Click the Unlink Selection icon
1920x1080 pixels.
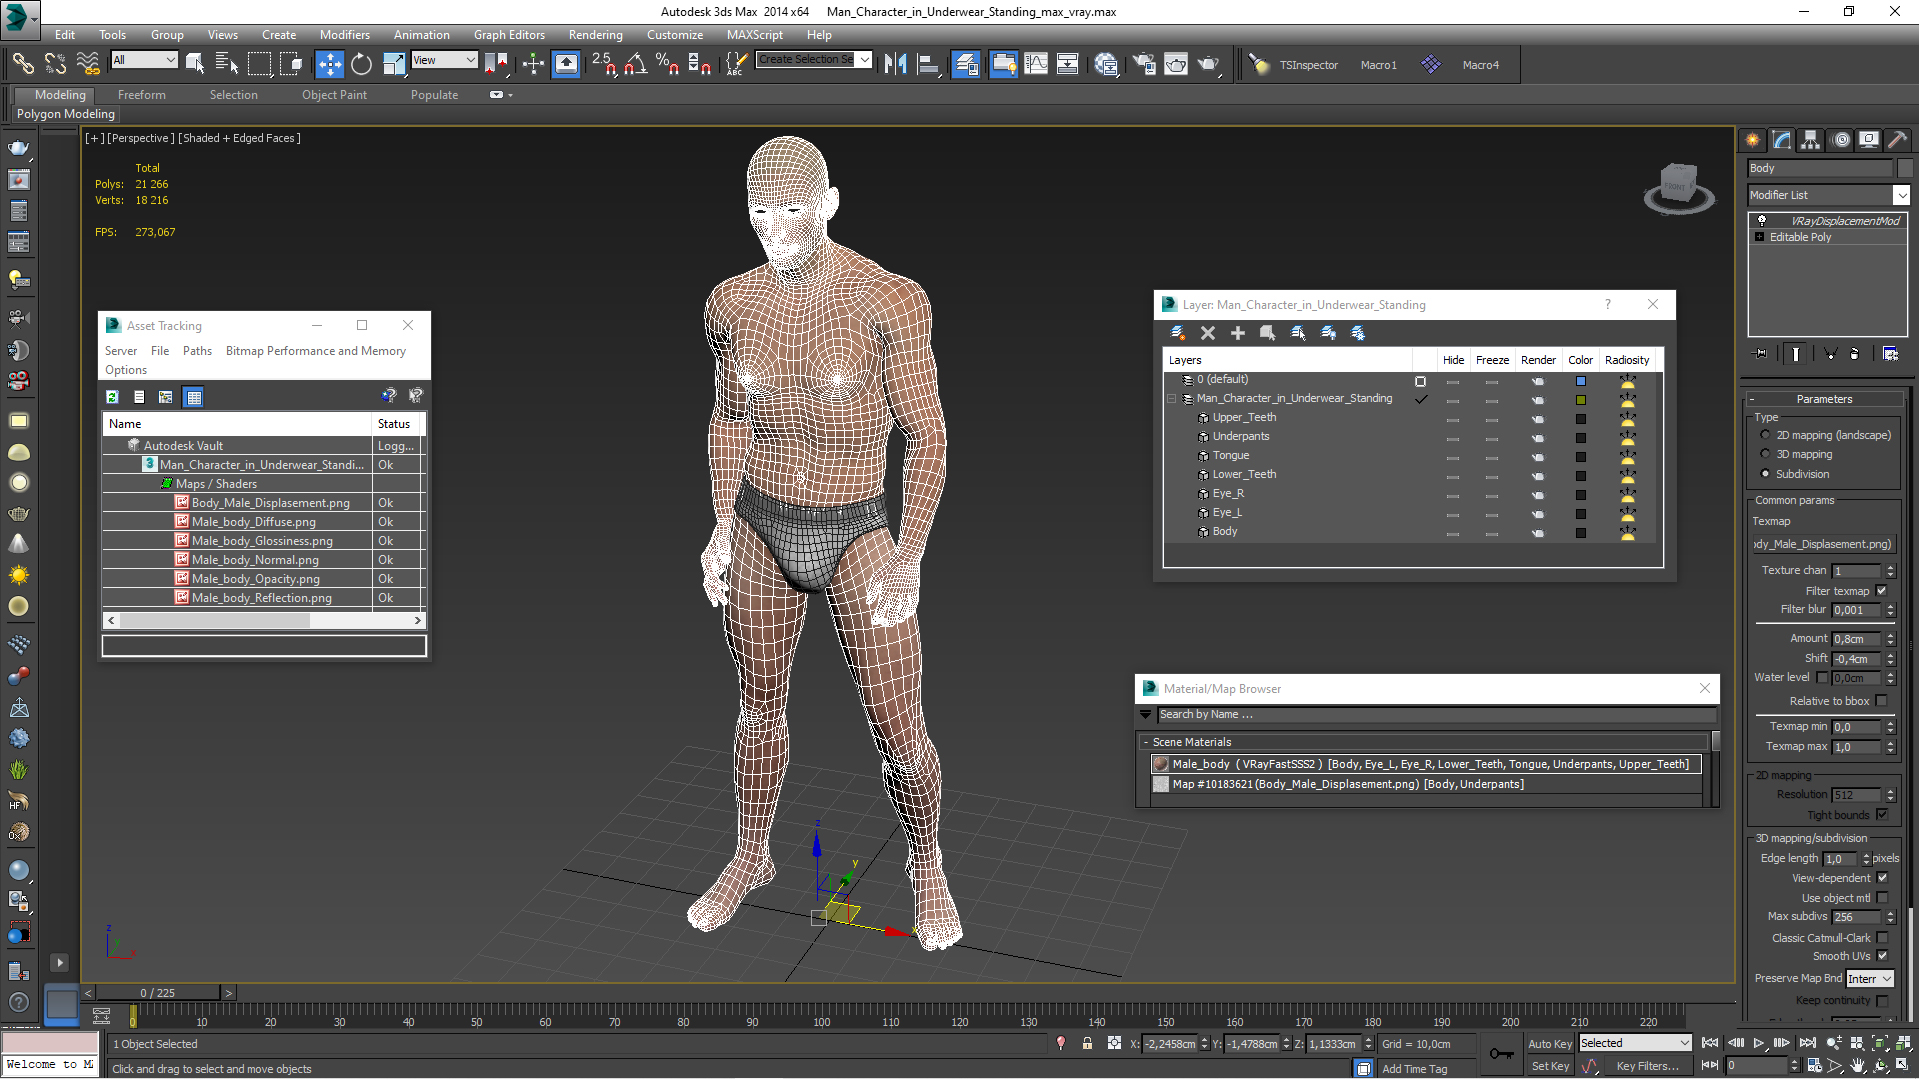tap(55, 64)
